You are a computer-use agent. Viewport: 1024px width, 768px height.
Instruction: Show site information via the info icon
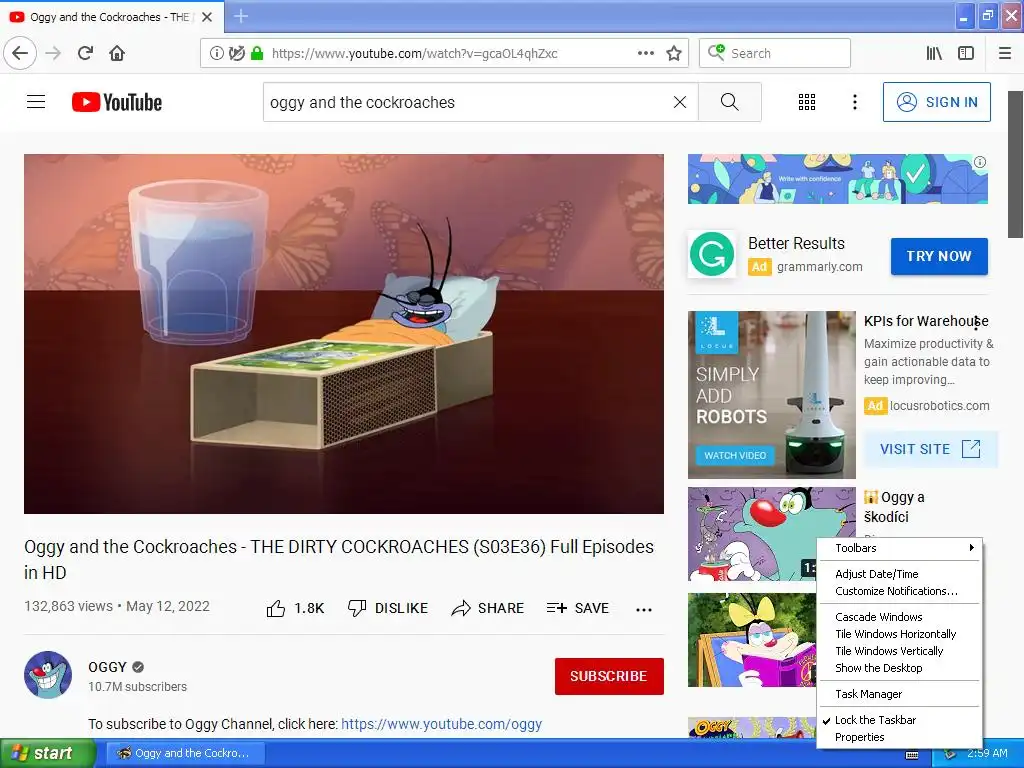216,53
